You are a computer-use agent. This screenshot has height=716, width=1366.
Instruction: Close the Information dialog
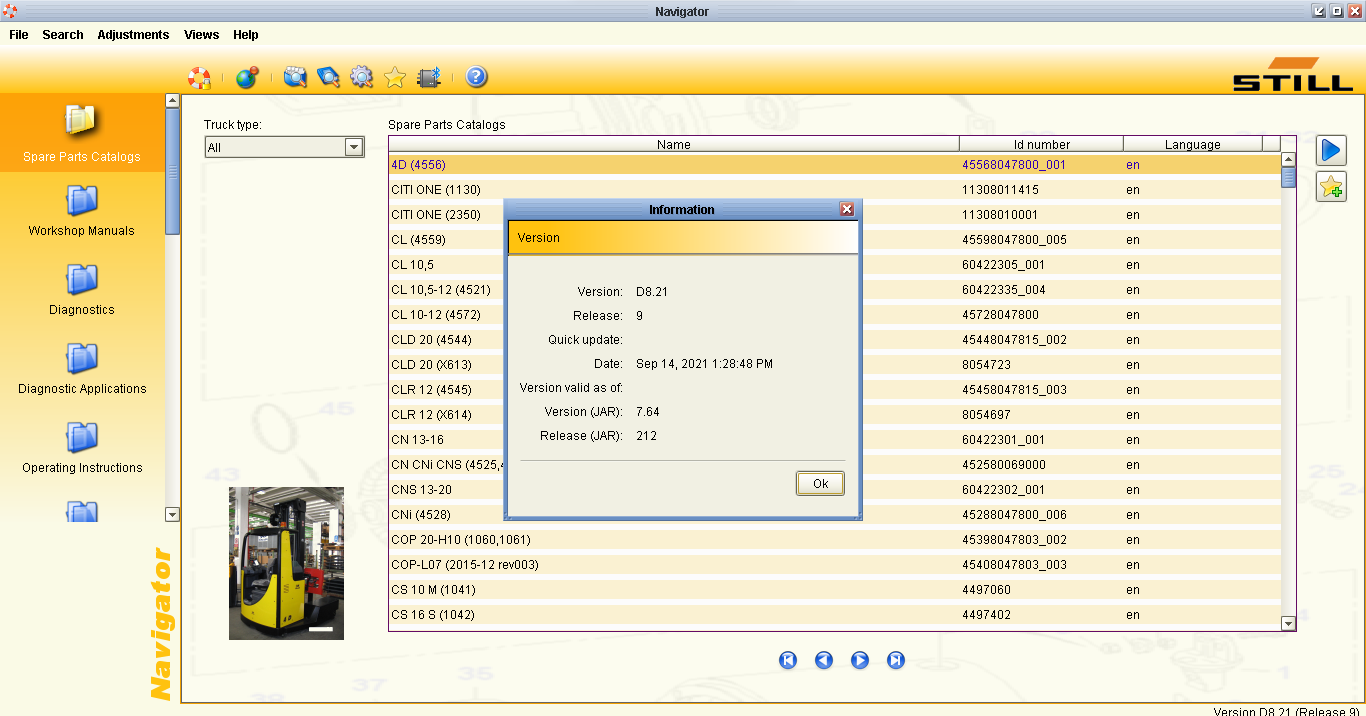[847, 209]
